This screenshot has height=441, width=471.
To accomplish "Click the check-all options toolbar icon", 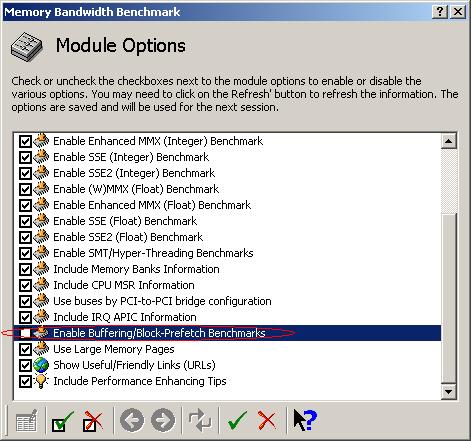I will click(62, 421).
